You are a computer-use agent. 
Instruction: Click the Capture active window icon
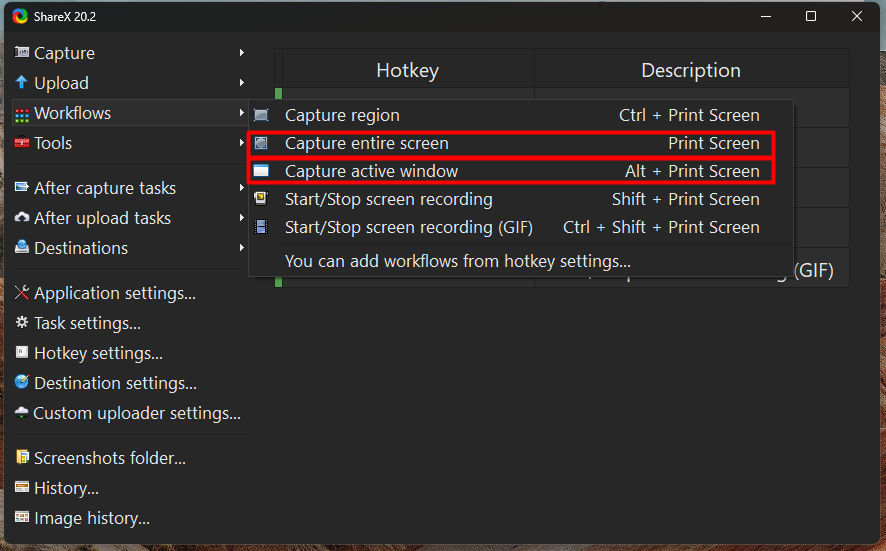click(261, 171)
